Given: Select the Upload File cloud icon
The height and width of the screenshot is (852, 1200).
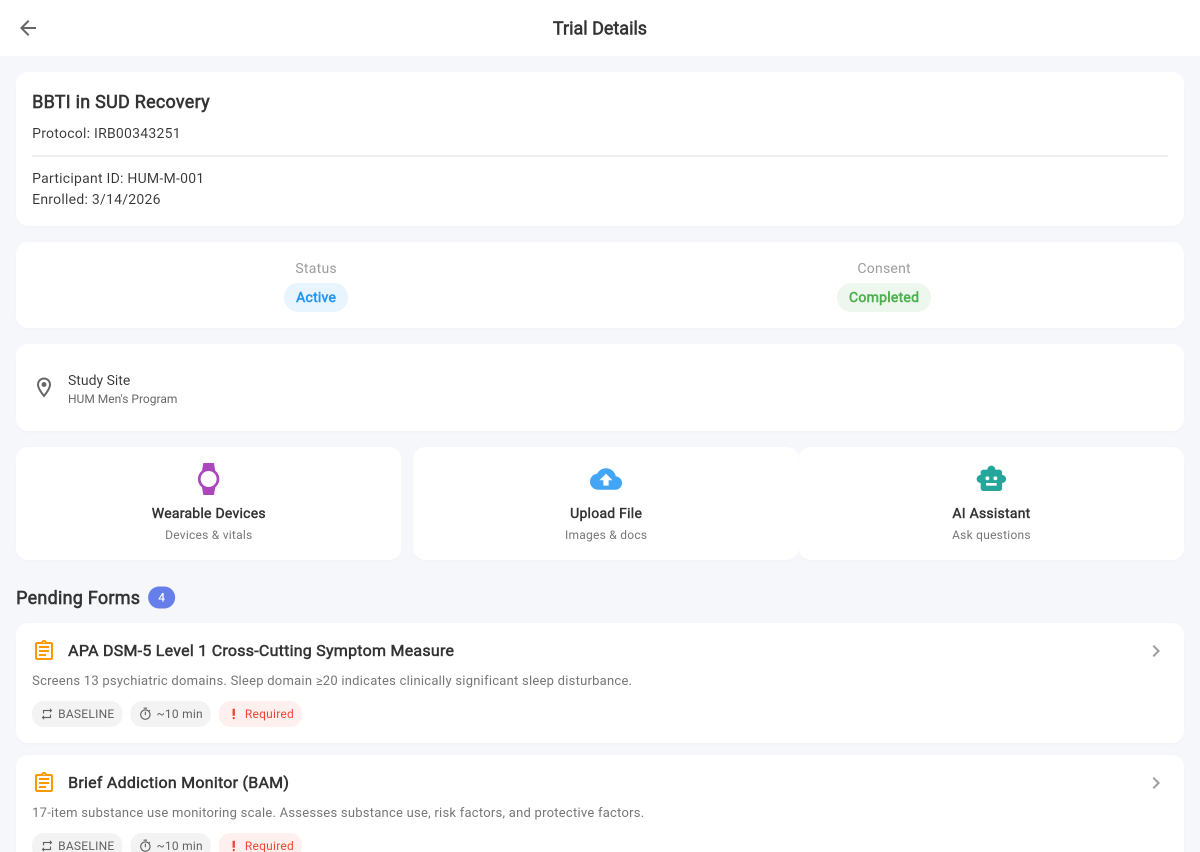Looking at the screenshot, I should pos(605,478).
